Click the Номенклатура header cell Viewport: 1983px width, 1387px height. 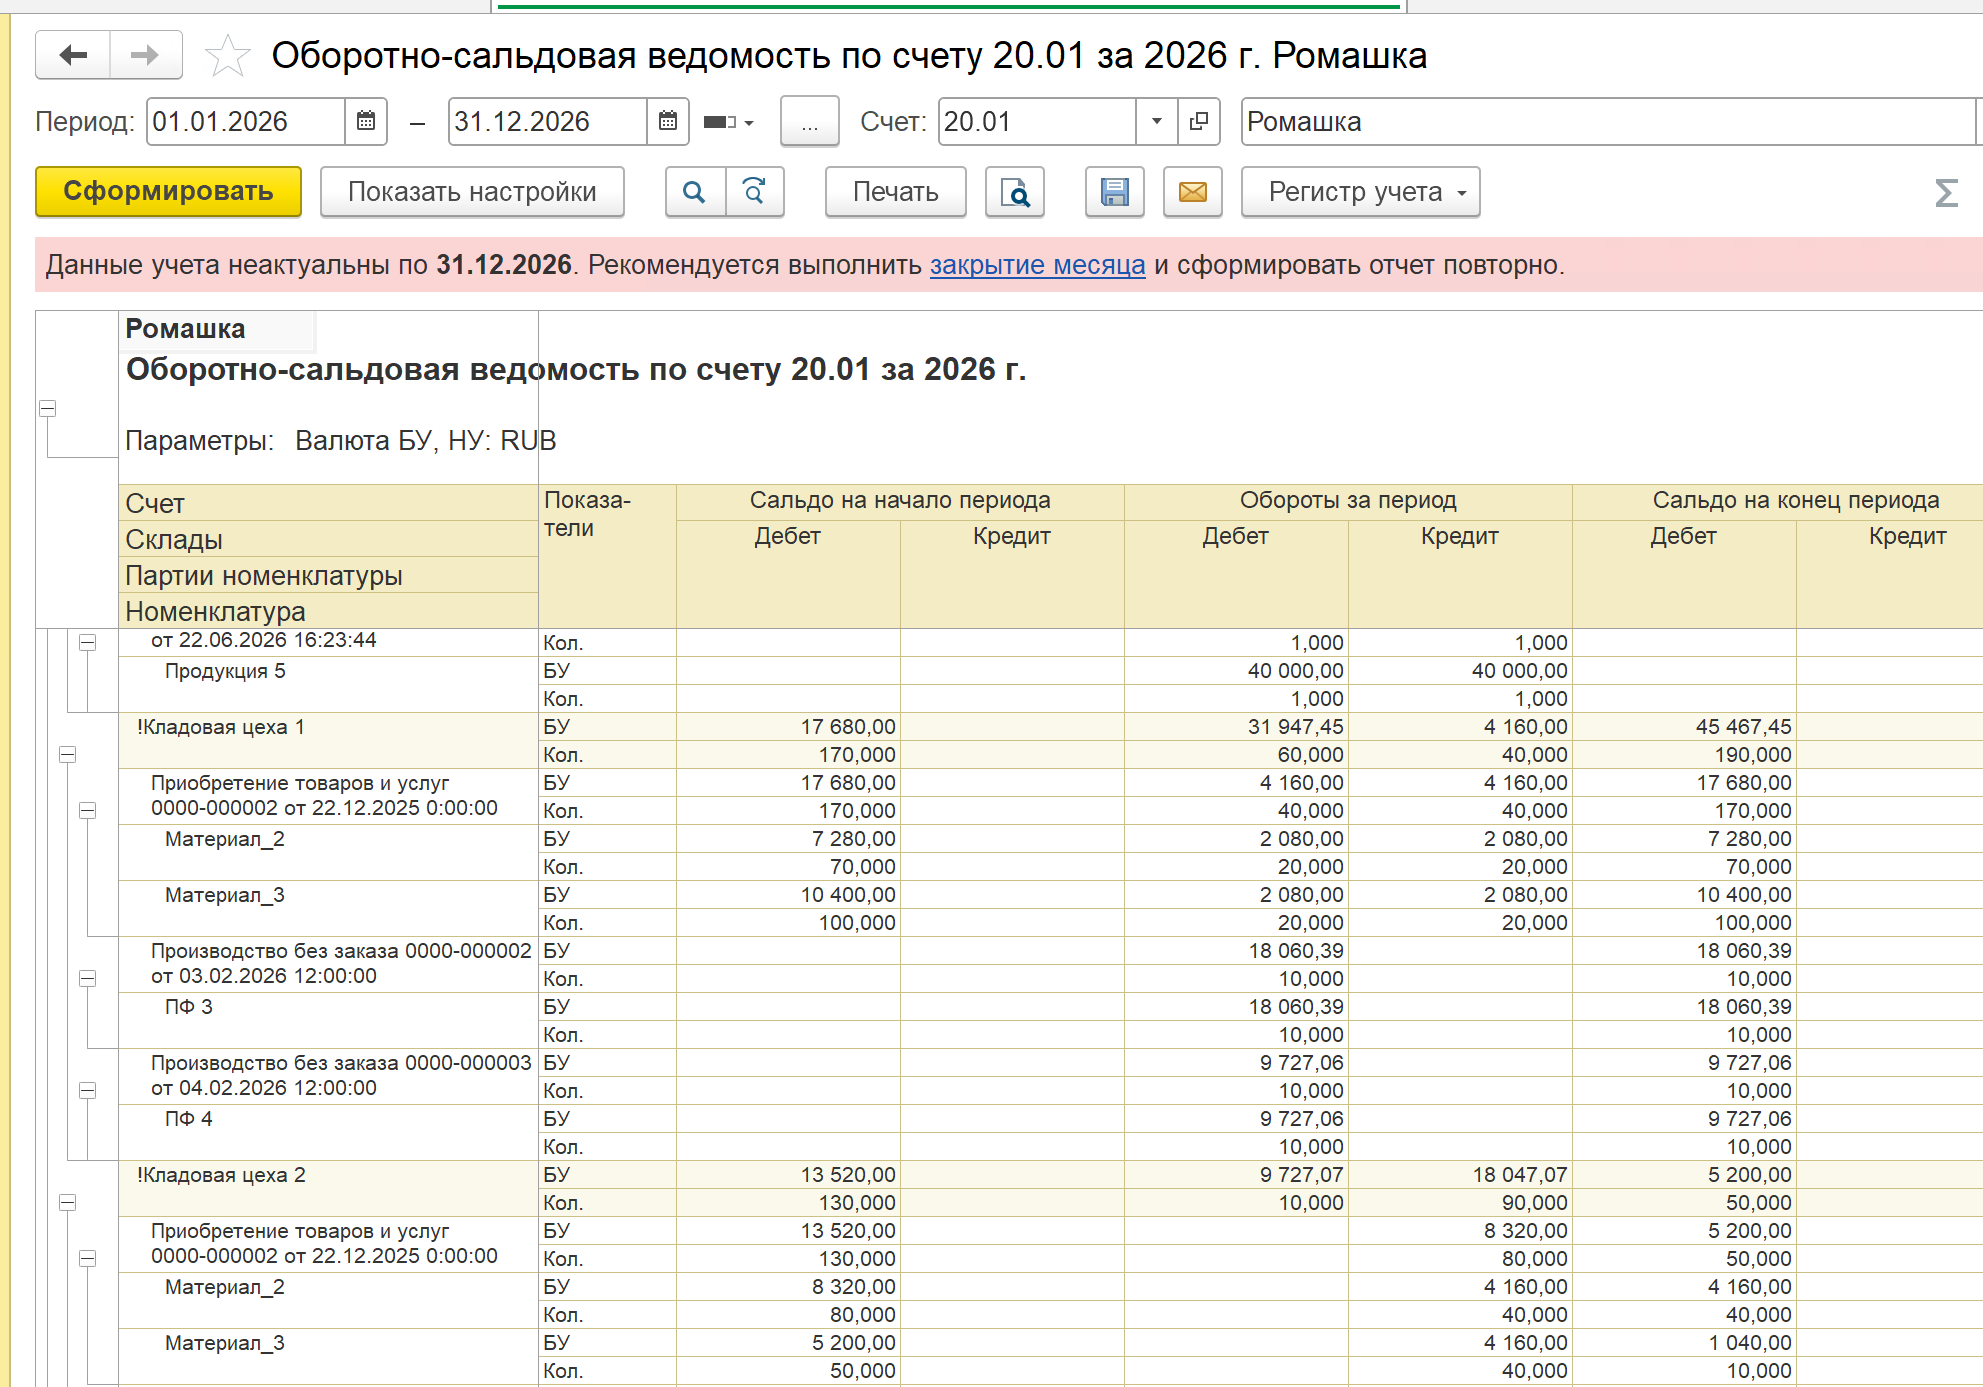click(x=328, y=611)
